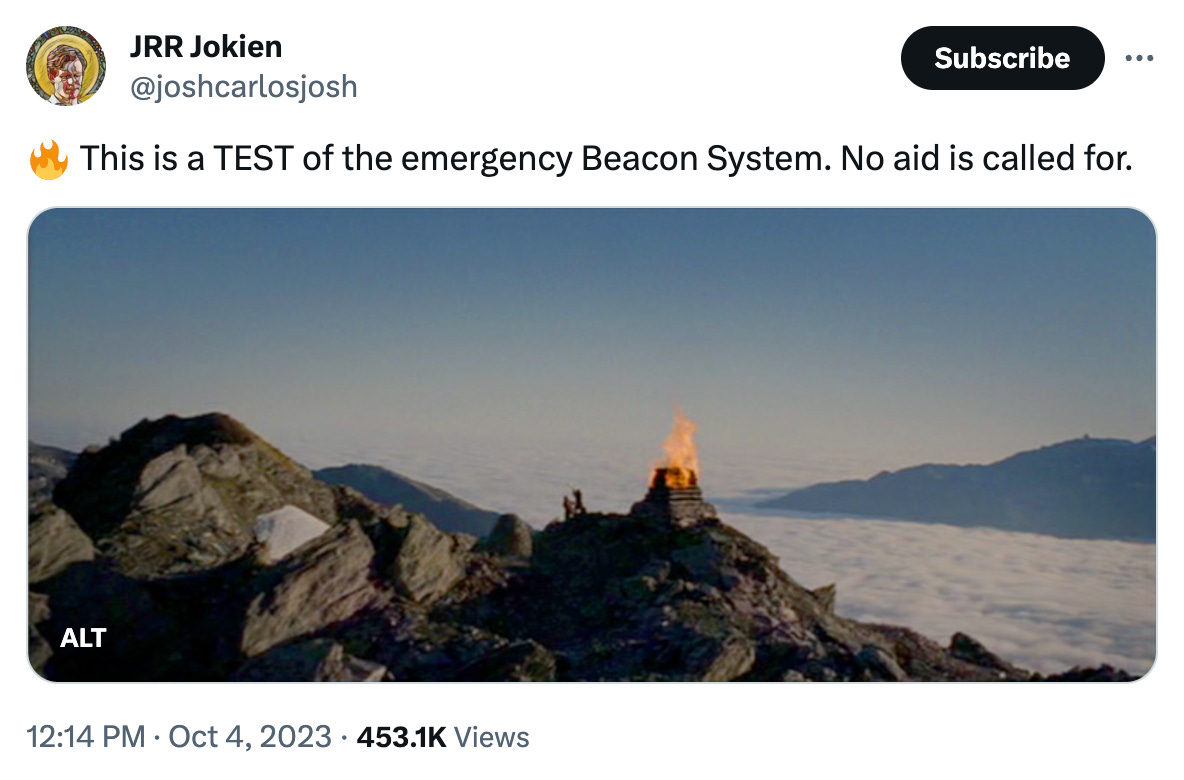Open the mountain beacon image
Image resolution: width=1184 pixels, height=780 pixels.
pyautogui.click(x=592, y=445)
